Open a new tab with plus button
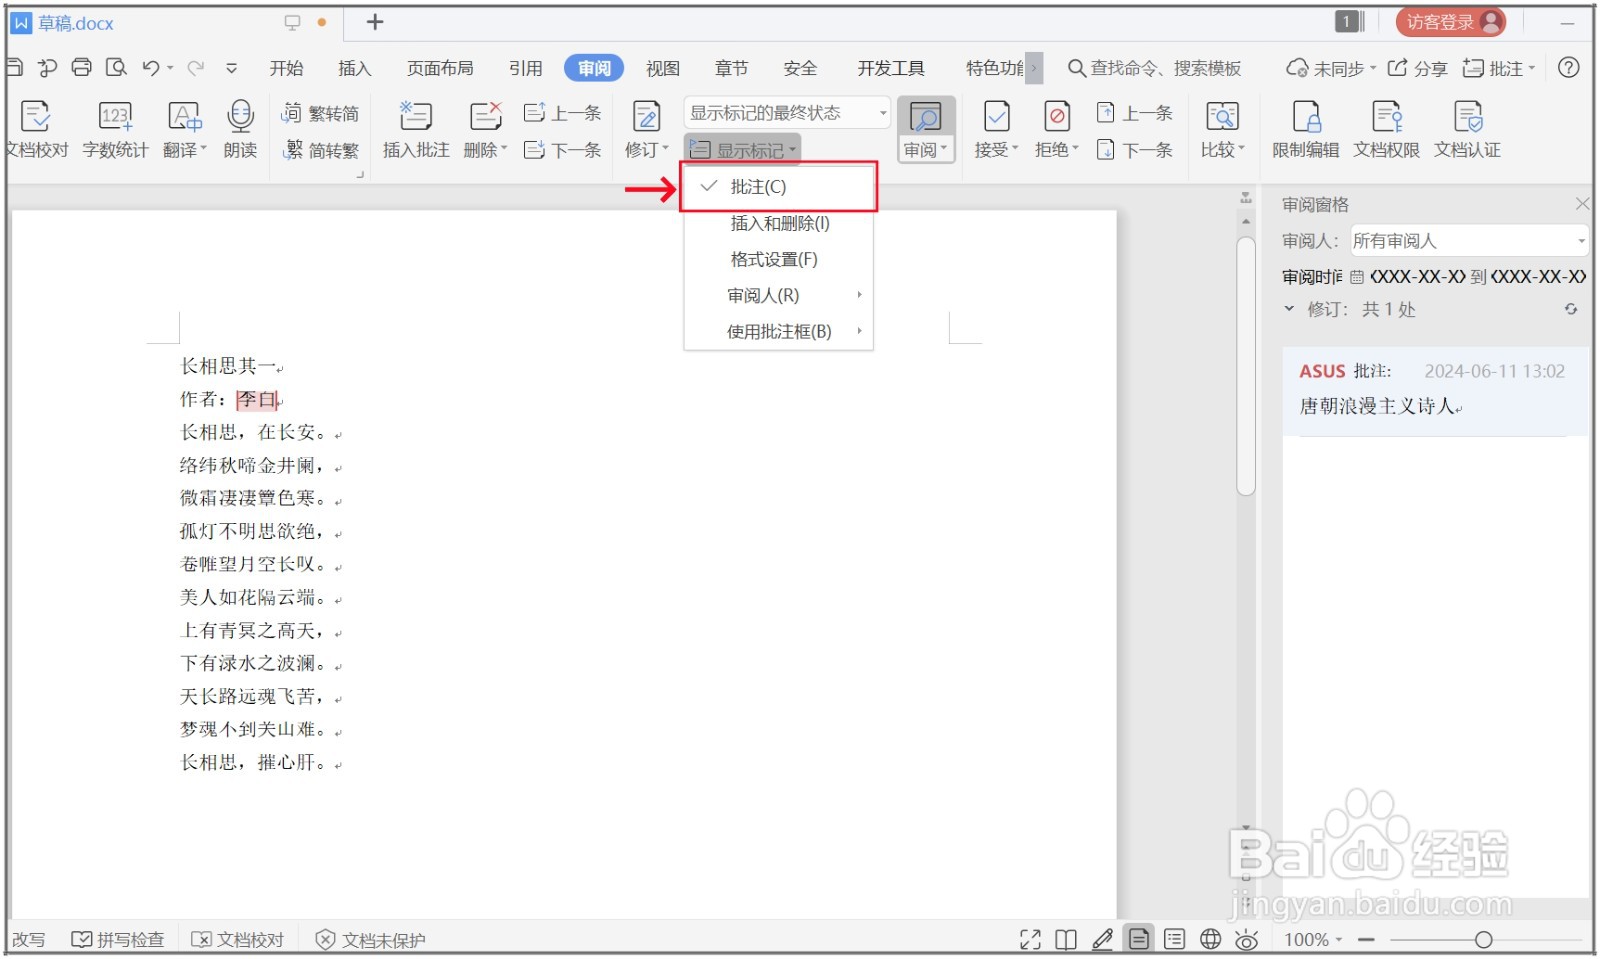 [x=375, y=22]
